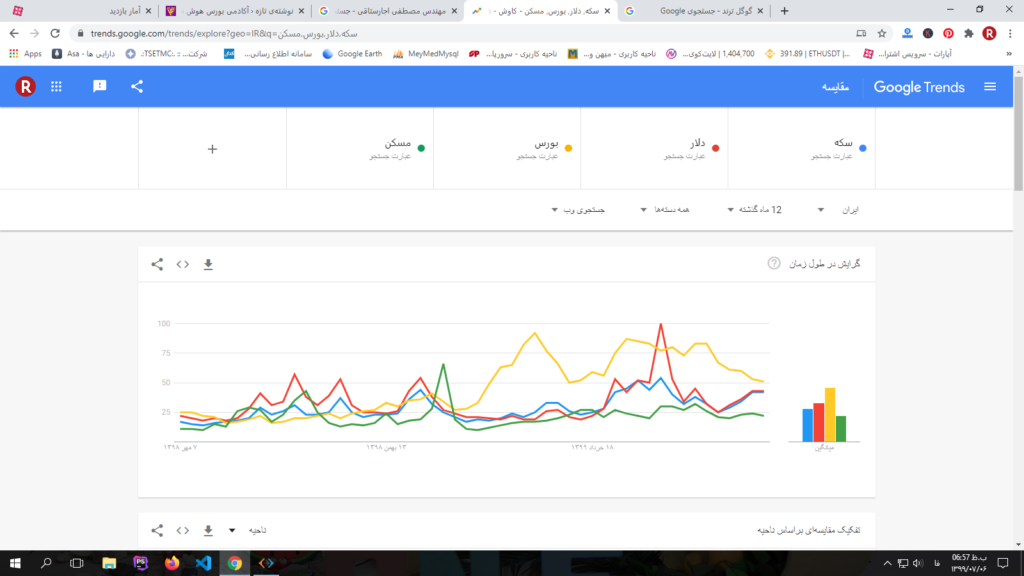Open the feedback icon in header
Image resolution: width=1024 pixels, height=576 pixels.
tap(100, 87)
